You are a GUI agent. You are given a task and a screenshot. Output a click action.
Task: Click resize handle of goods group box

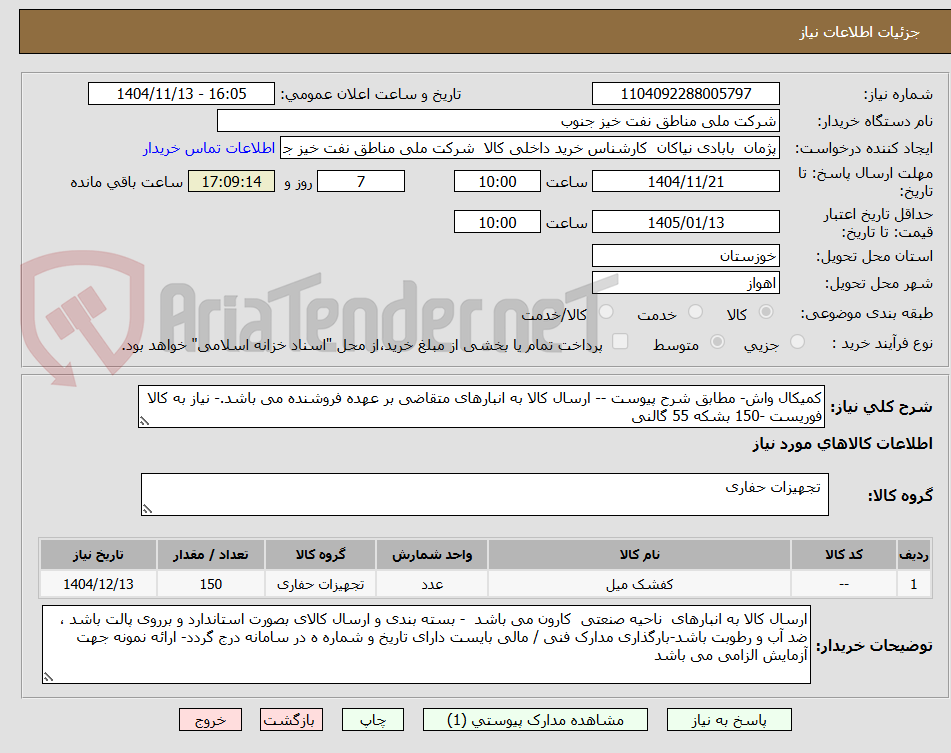(x=147, y=509)
